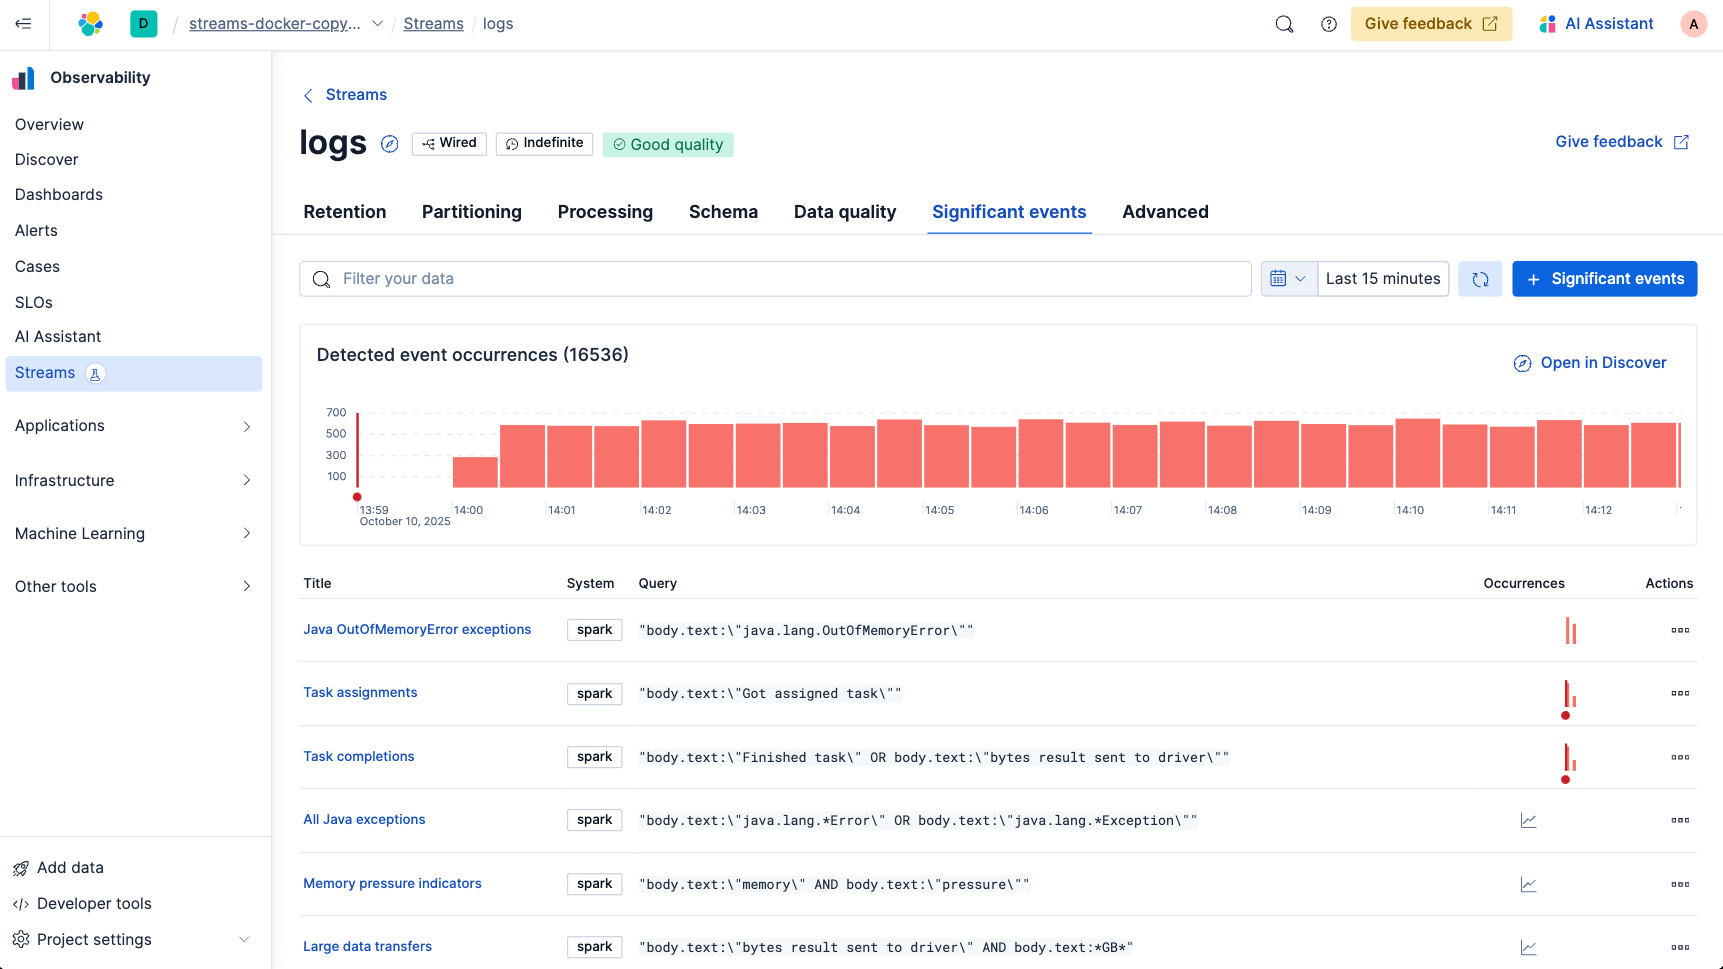Click the 14:06 bar in occurrences chart
The height and width of the screenshot is (969, 1723).
(1040, 453)
